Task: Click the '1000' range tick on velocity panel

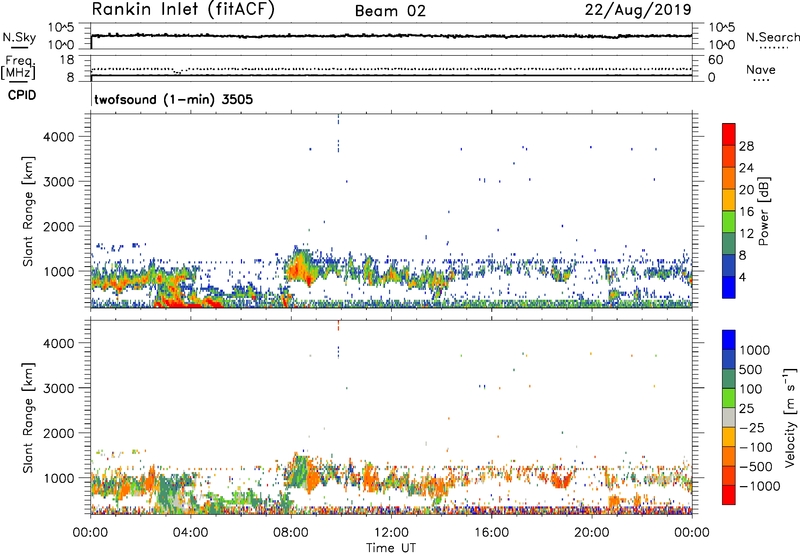Action: click(x=59, y=478)
